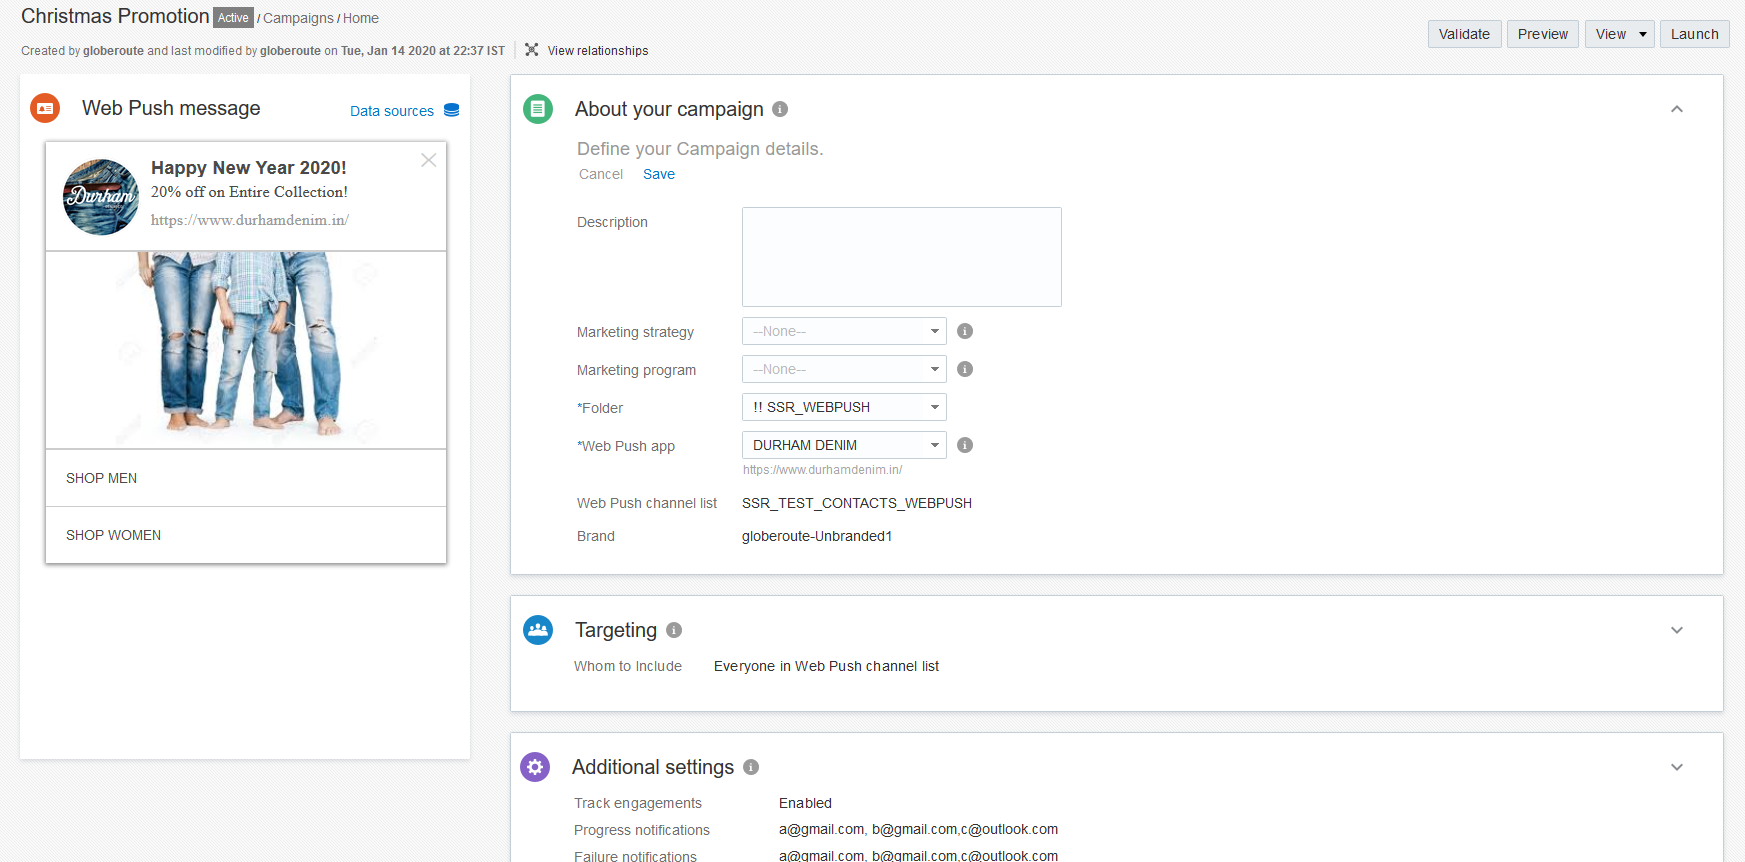The height and width of the screenshot is (862, 1745).
Task: Click the Marketing strategy info icon
Action: 965,331
